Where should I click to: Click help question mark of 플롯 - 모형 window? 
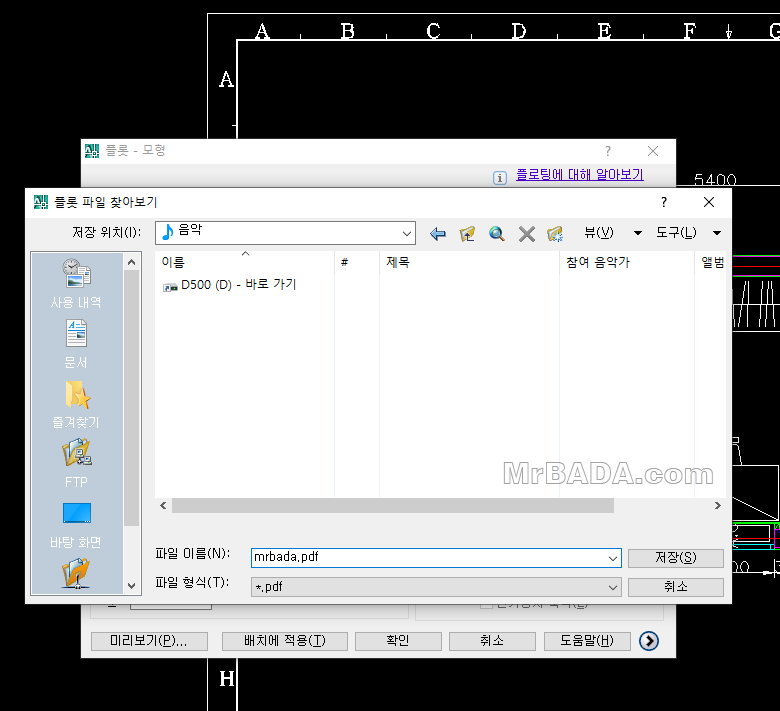[607, 151]
